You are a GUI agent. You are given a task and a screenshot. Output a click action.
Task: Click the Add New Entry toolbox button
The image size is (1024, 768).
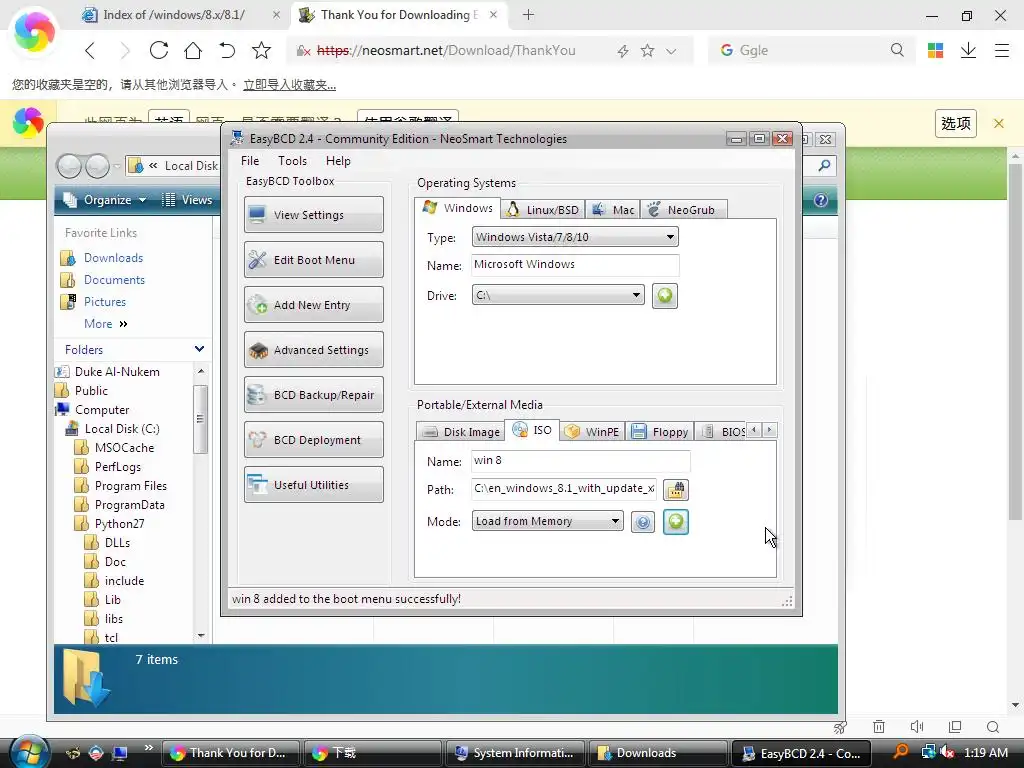pos(313,305)
